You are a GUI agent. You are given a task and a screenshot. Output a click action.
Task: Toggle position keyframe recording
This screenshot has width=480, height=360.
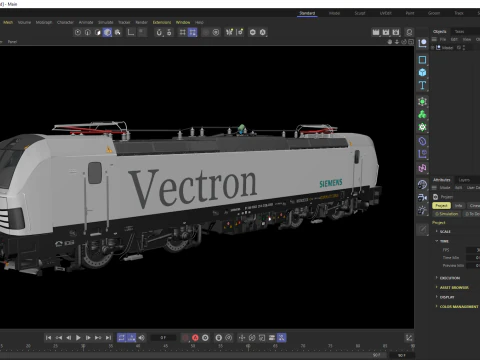[242, 338]
